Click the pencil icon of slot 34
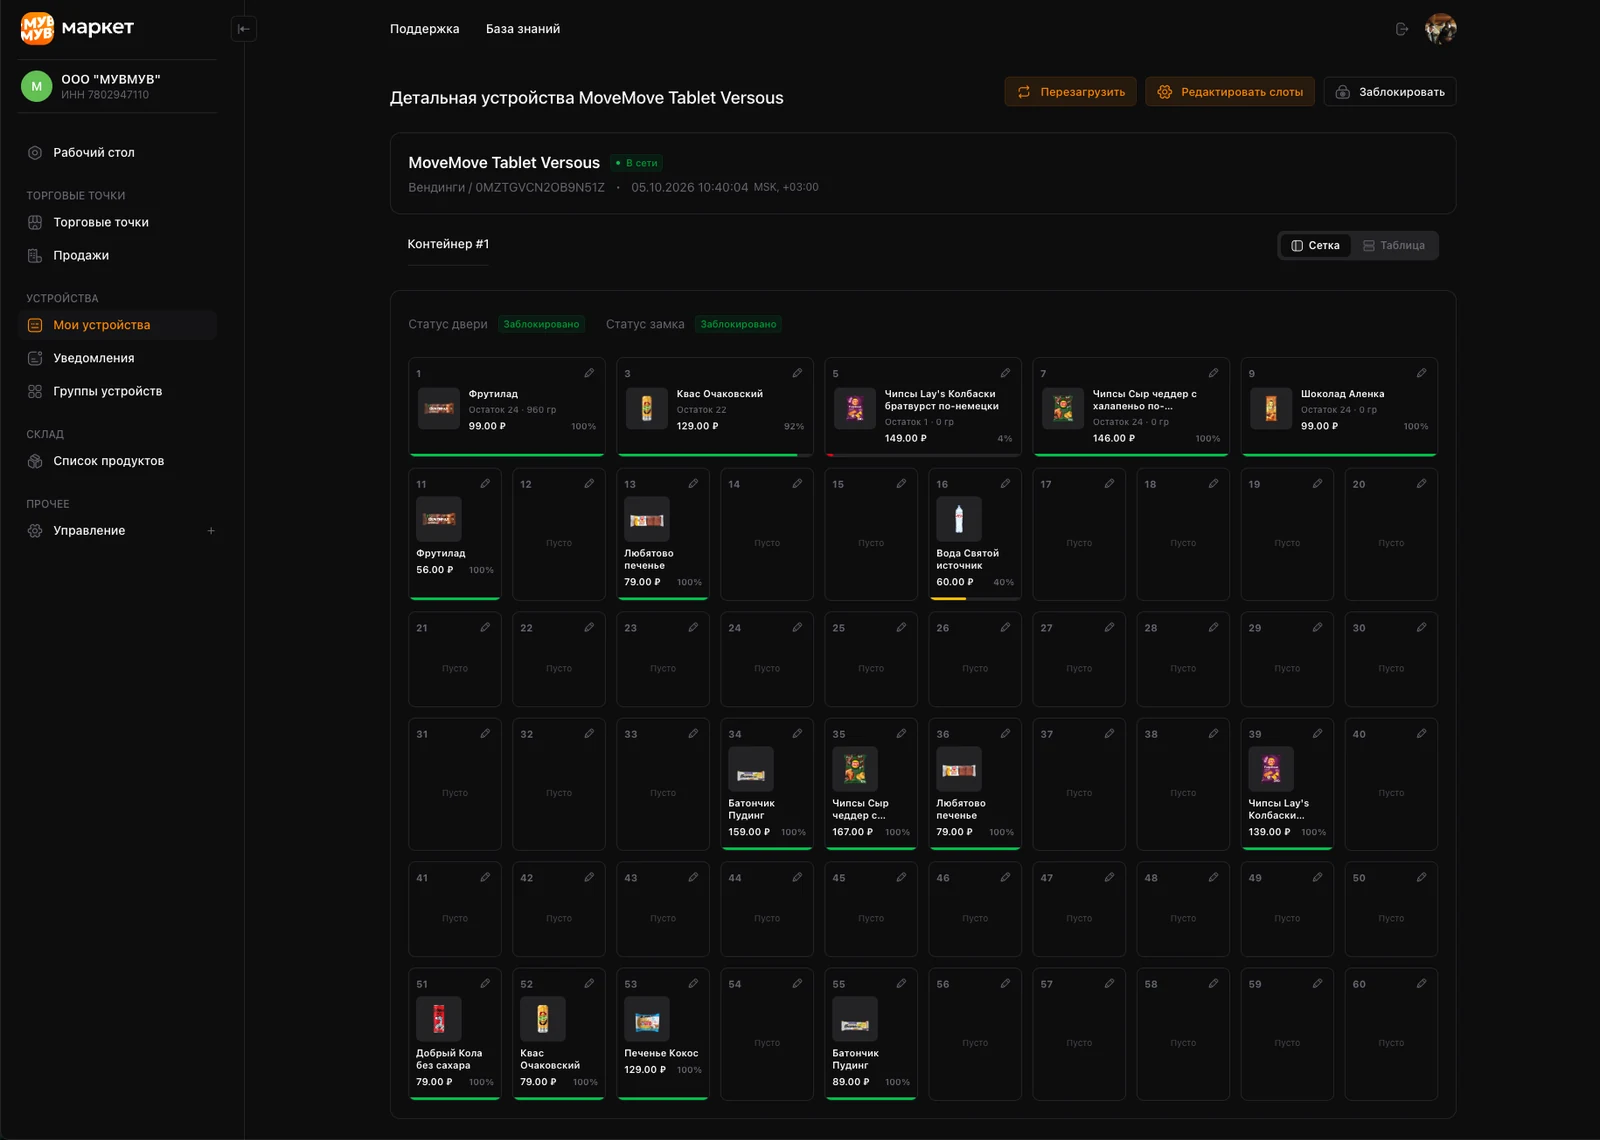Image resolution: width=1600 pixels, height=1140 pixels. [797, 734]
